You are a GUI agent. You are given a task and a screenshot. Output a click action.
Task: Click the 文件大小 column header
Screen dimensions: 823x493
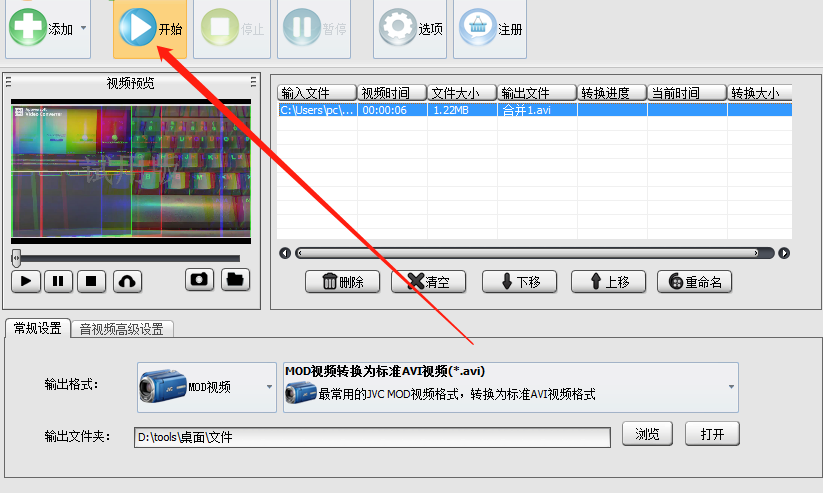(462, 93)
